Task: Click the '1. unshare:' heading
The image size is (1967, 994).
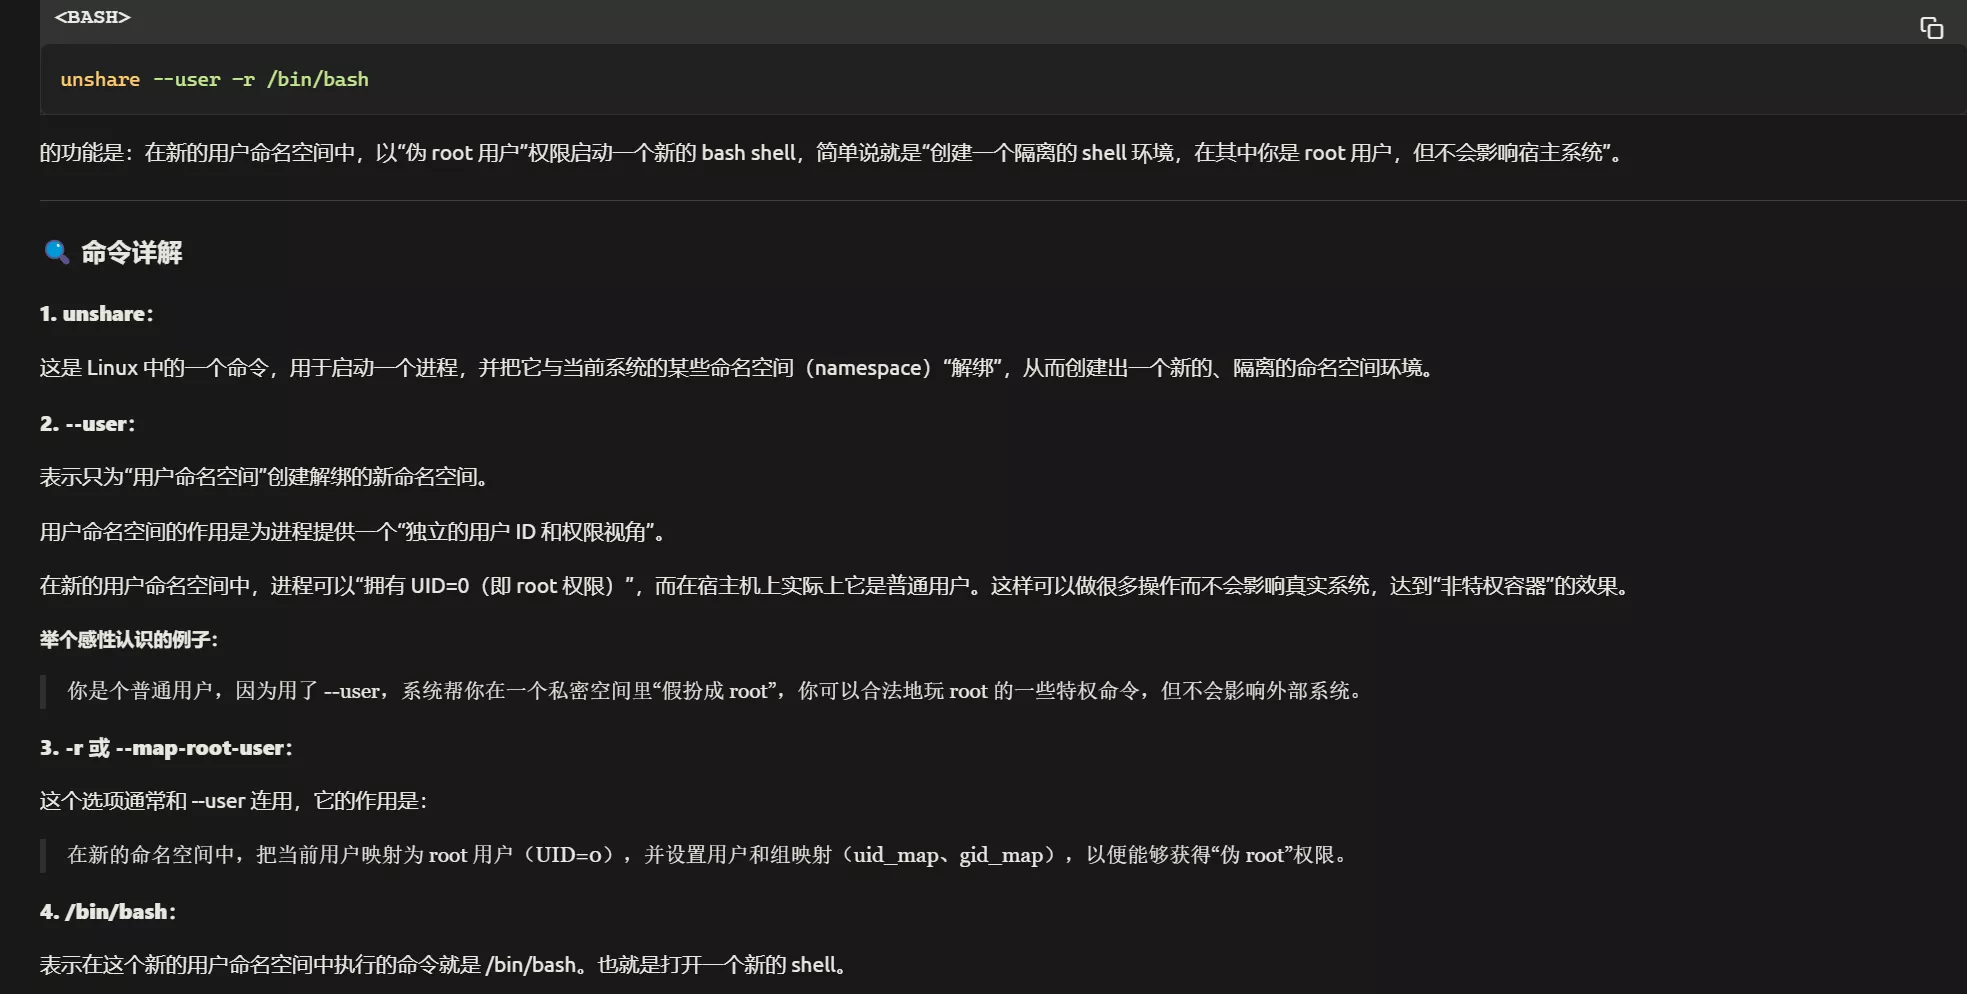Action: coord(97,314)
